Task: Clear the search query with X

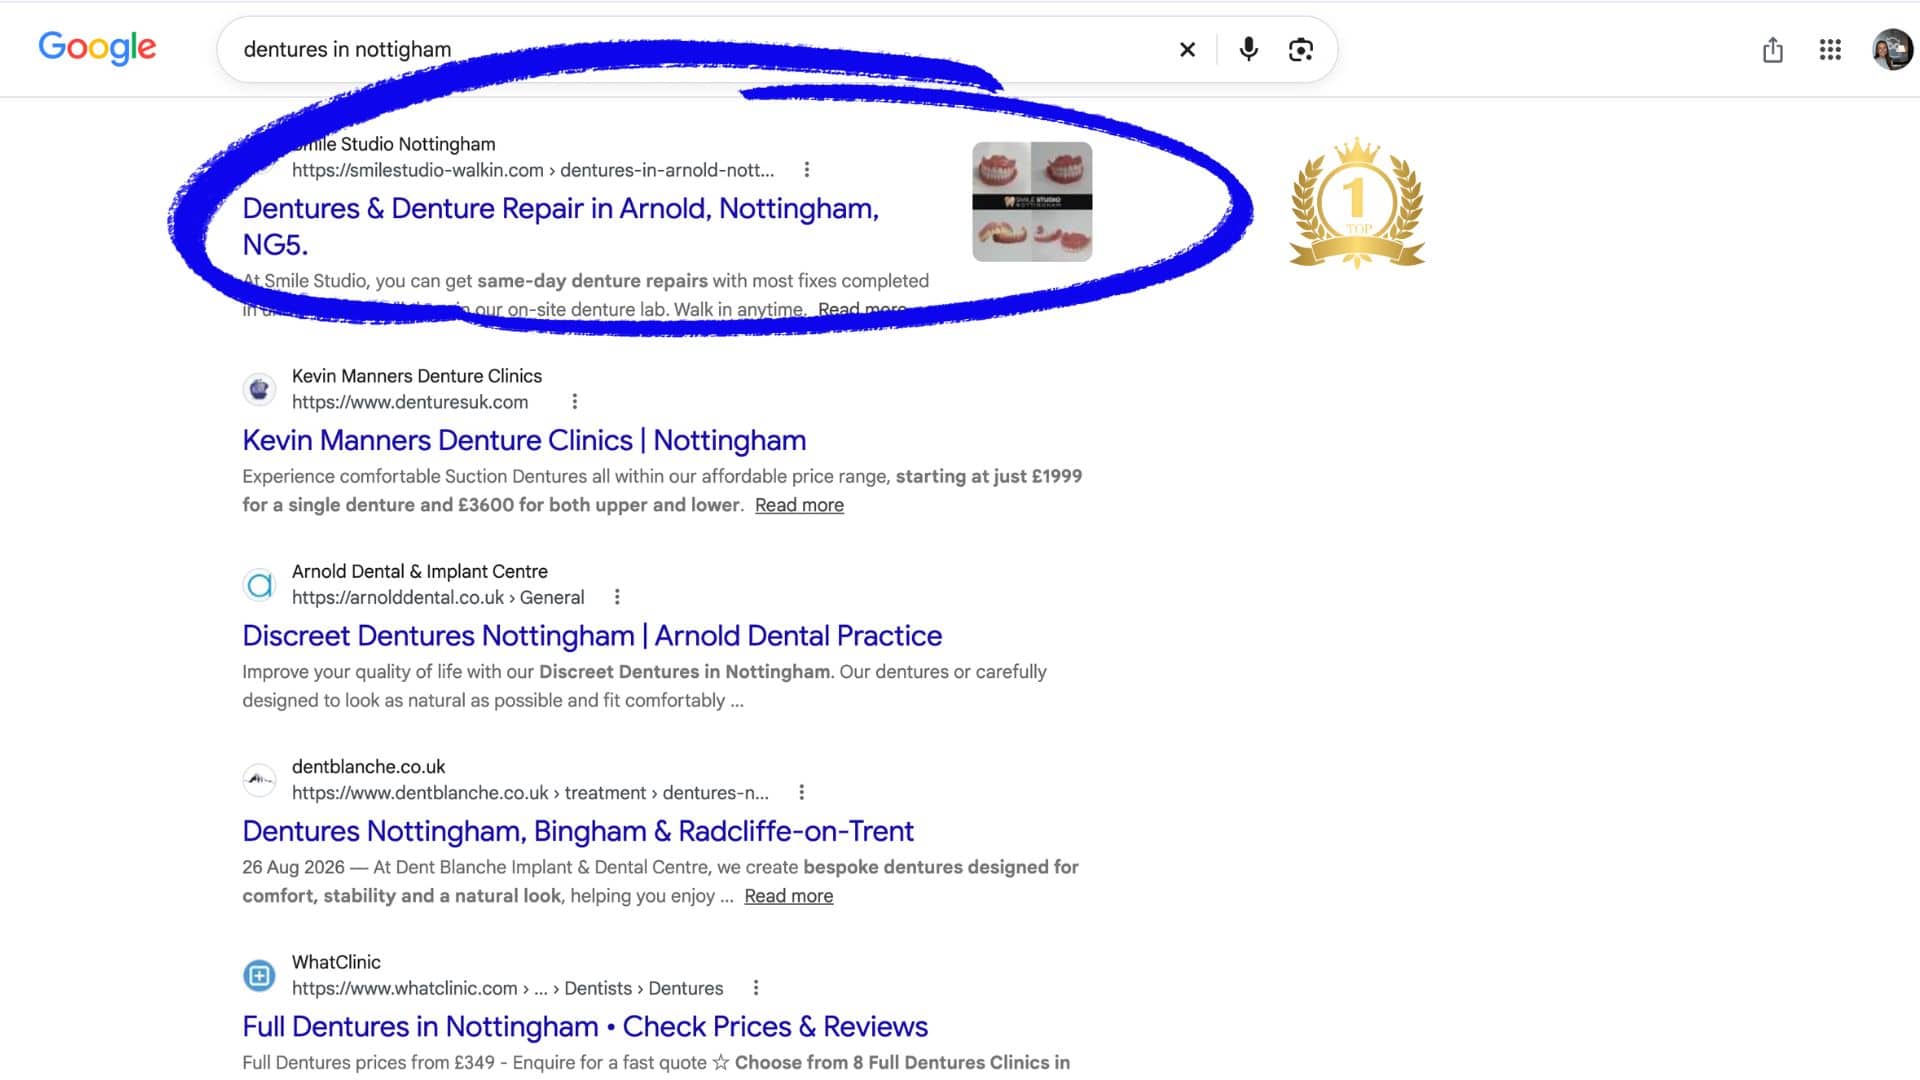Action: (1187, 49)
